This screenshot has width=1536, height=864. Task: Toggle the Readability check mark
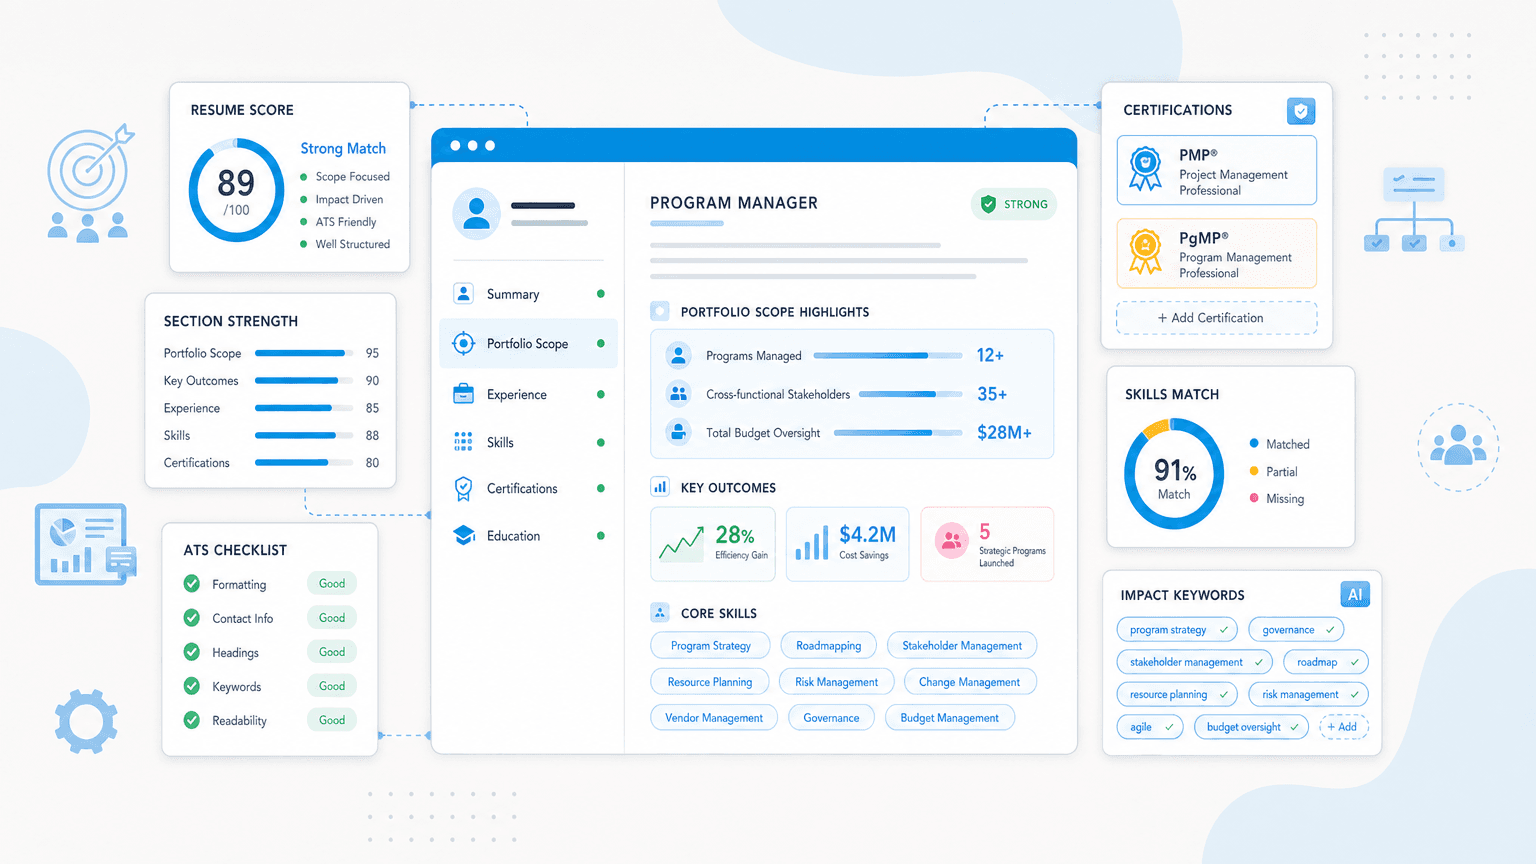(192, 720)
